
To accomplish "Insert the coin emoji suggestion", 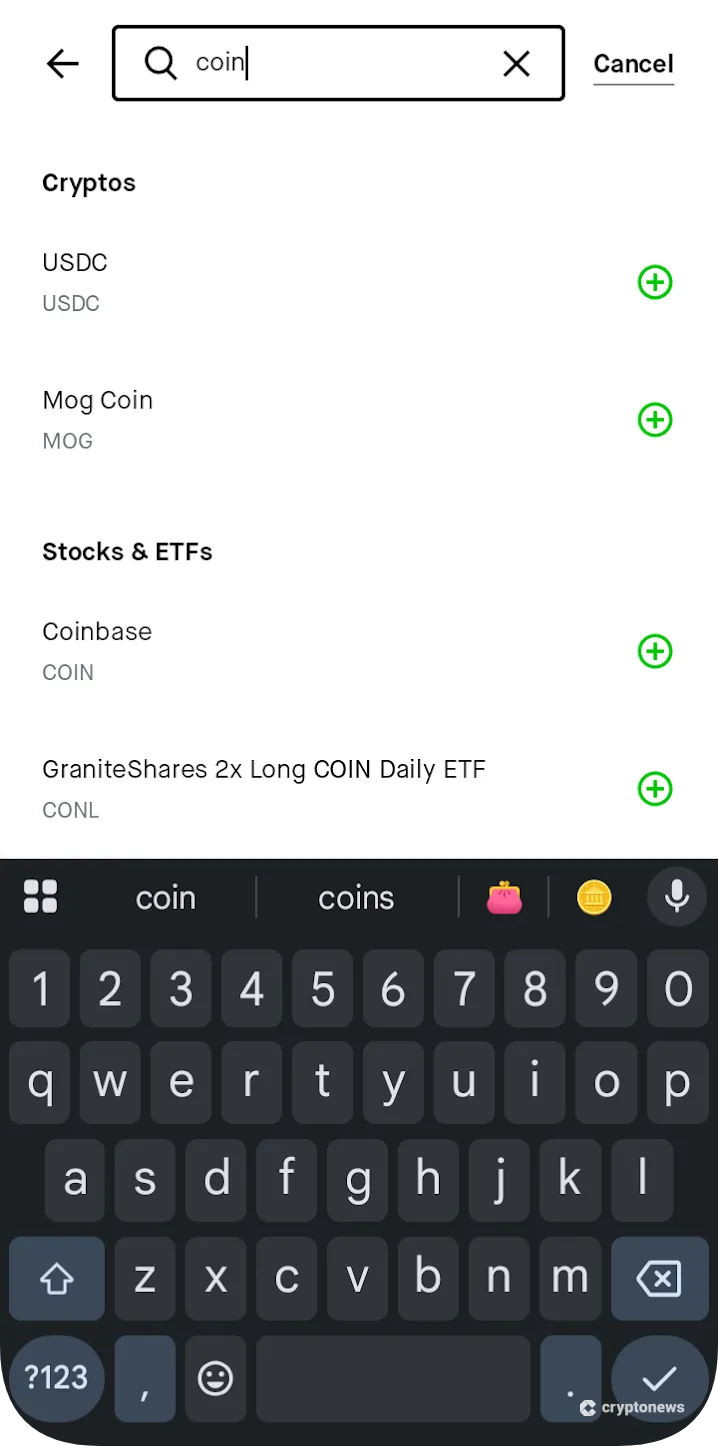I will [x=594, y=896].
